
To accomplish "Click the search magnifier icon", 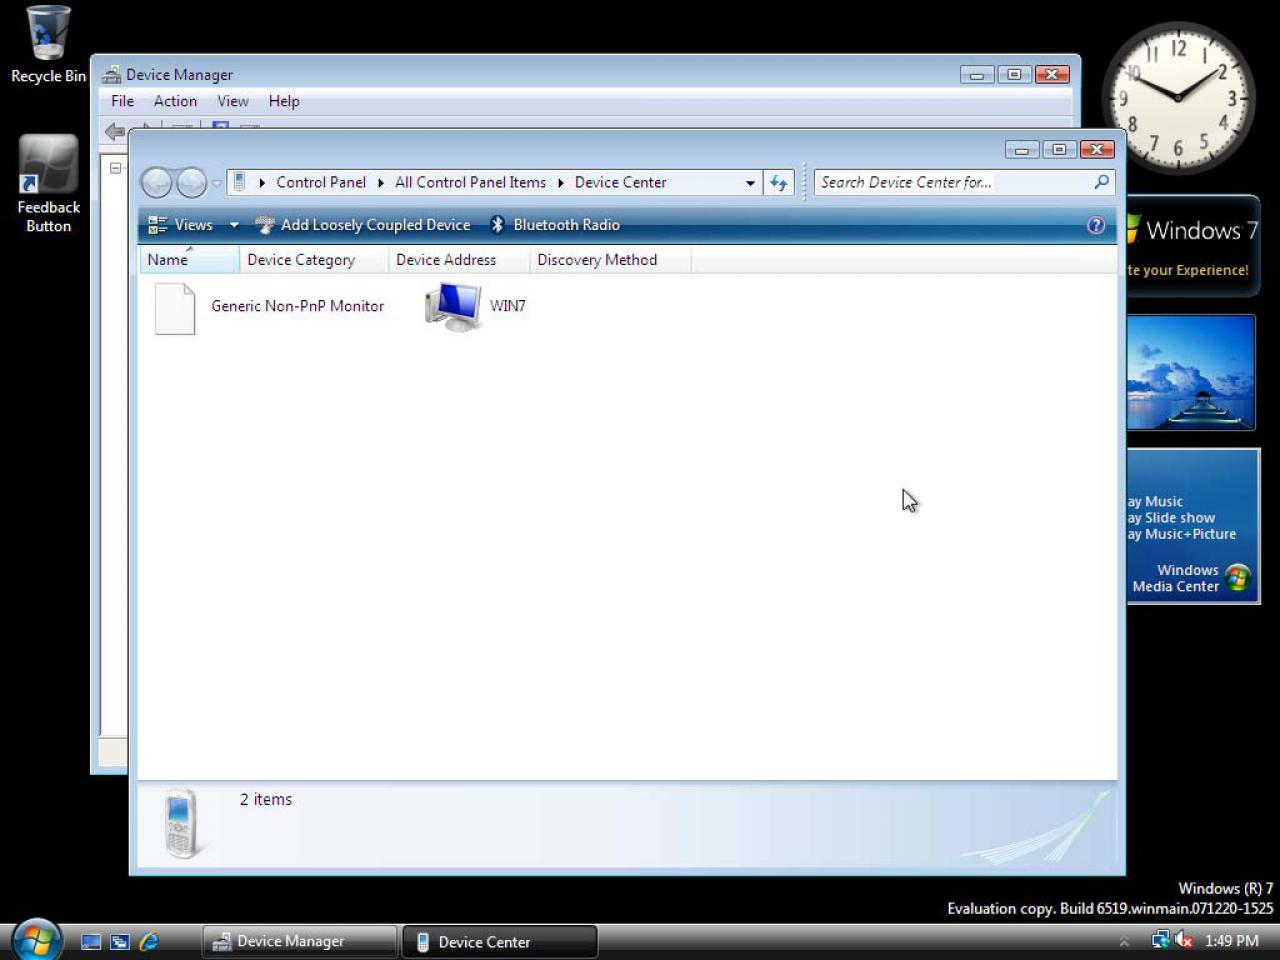I will pos(1101,182).
